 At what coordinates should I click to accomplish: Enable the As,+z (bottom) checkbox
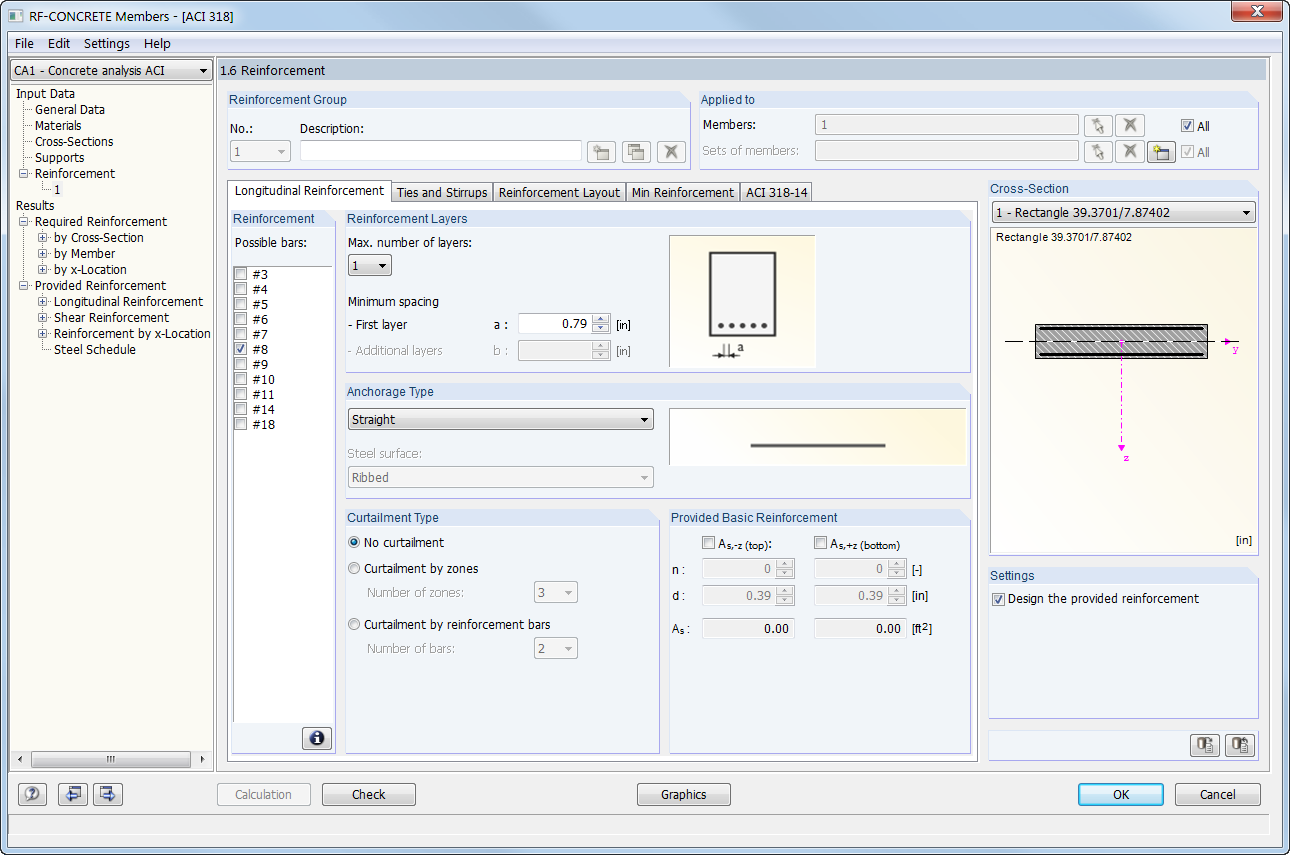tap(821, 543)
